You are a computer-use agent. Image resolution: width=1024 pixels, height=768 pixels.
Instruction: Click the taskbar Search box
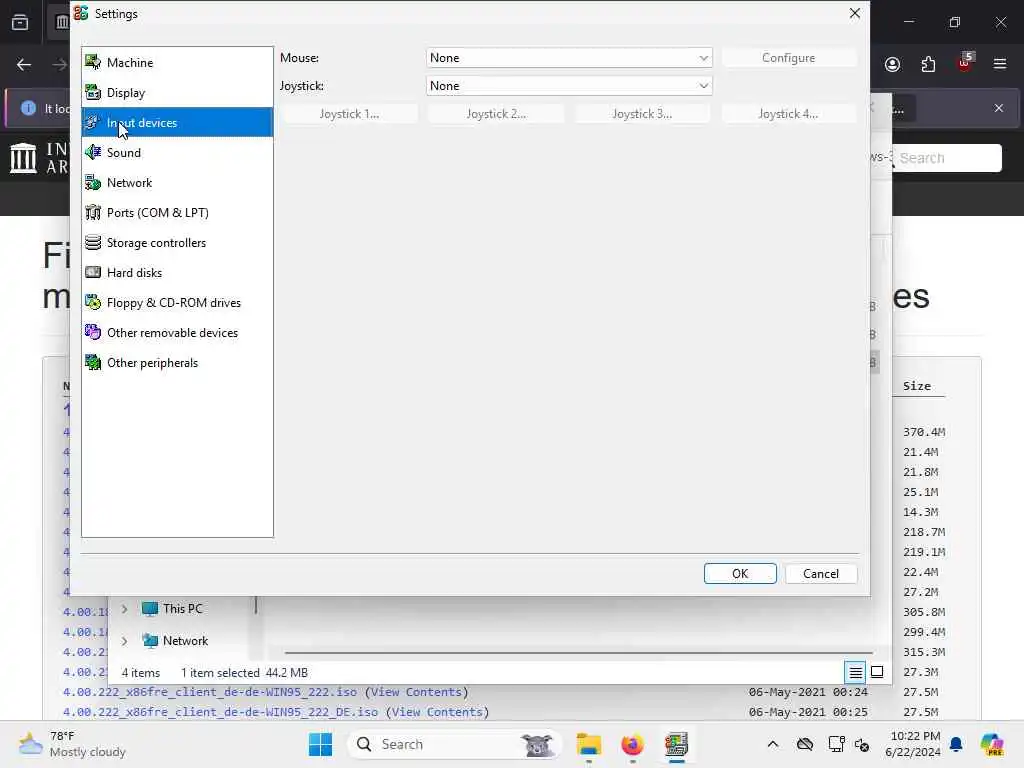(x=455, y=744)
